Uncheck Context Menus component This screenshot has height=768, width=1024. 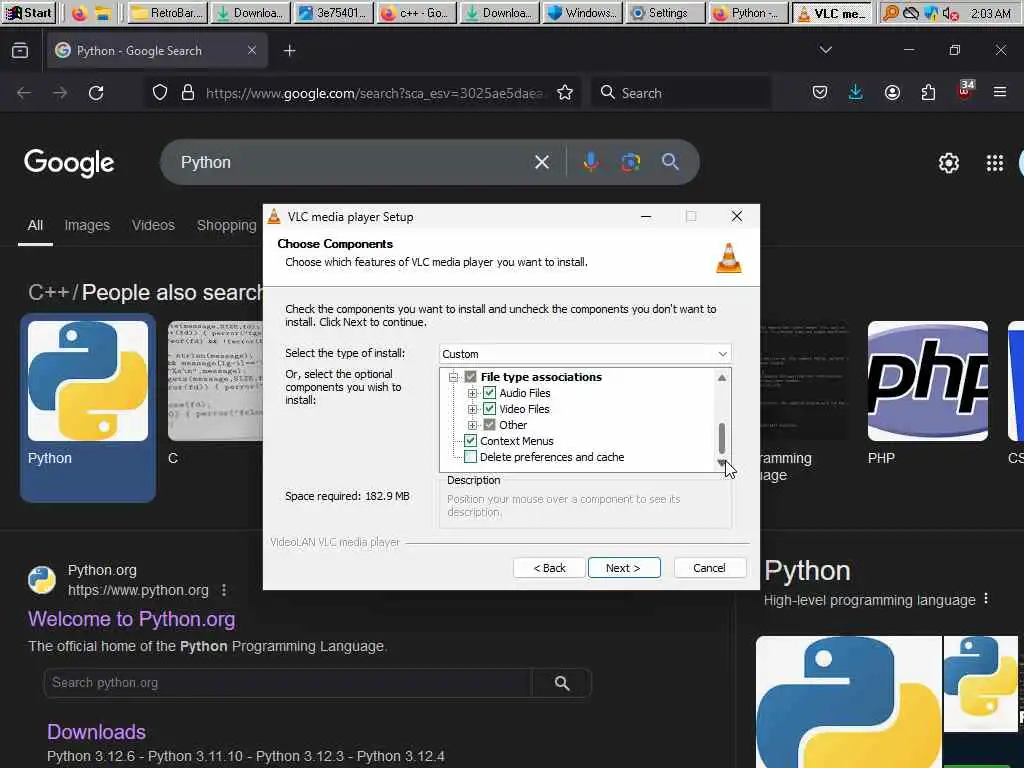470,441
